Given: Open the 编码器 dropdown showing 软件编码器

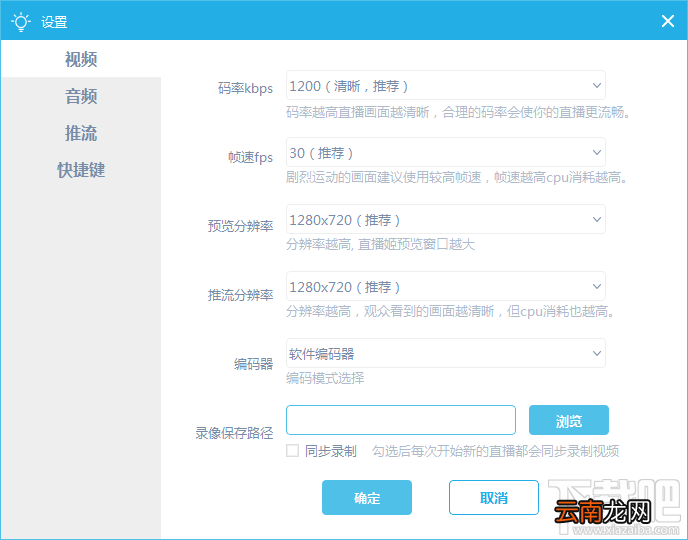Looking at the screenshot, I should coord(446,353).
